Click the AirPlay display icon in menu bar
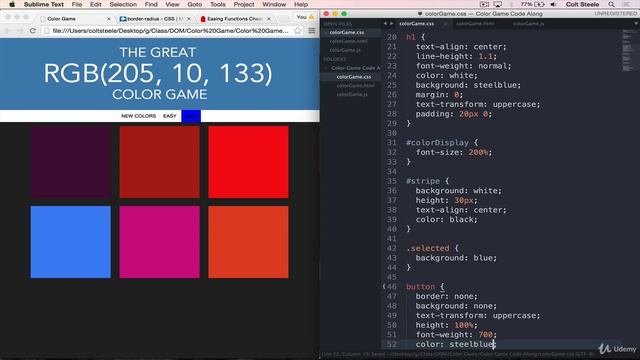The image size is (640, 360). pyautogui.click(x=498, y=4)
